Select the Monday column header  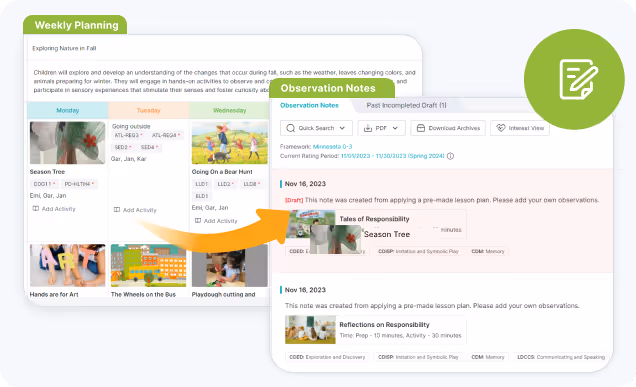[68, 110]
